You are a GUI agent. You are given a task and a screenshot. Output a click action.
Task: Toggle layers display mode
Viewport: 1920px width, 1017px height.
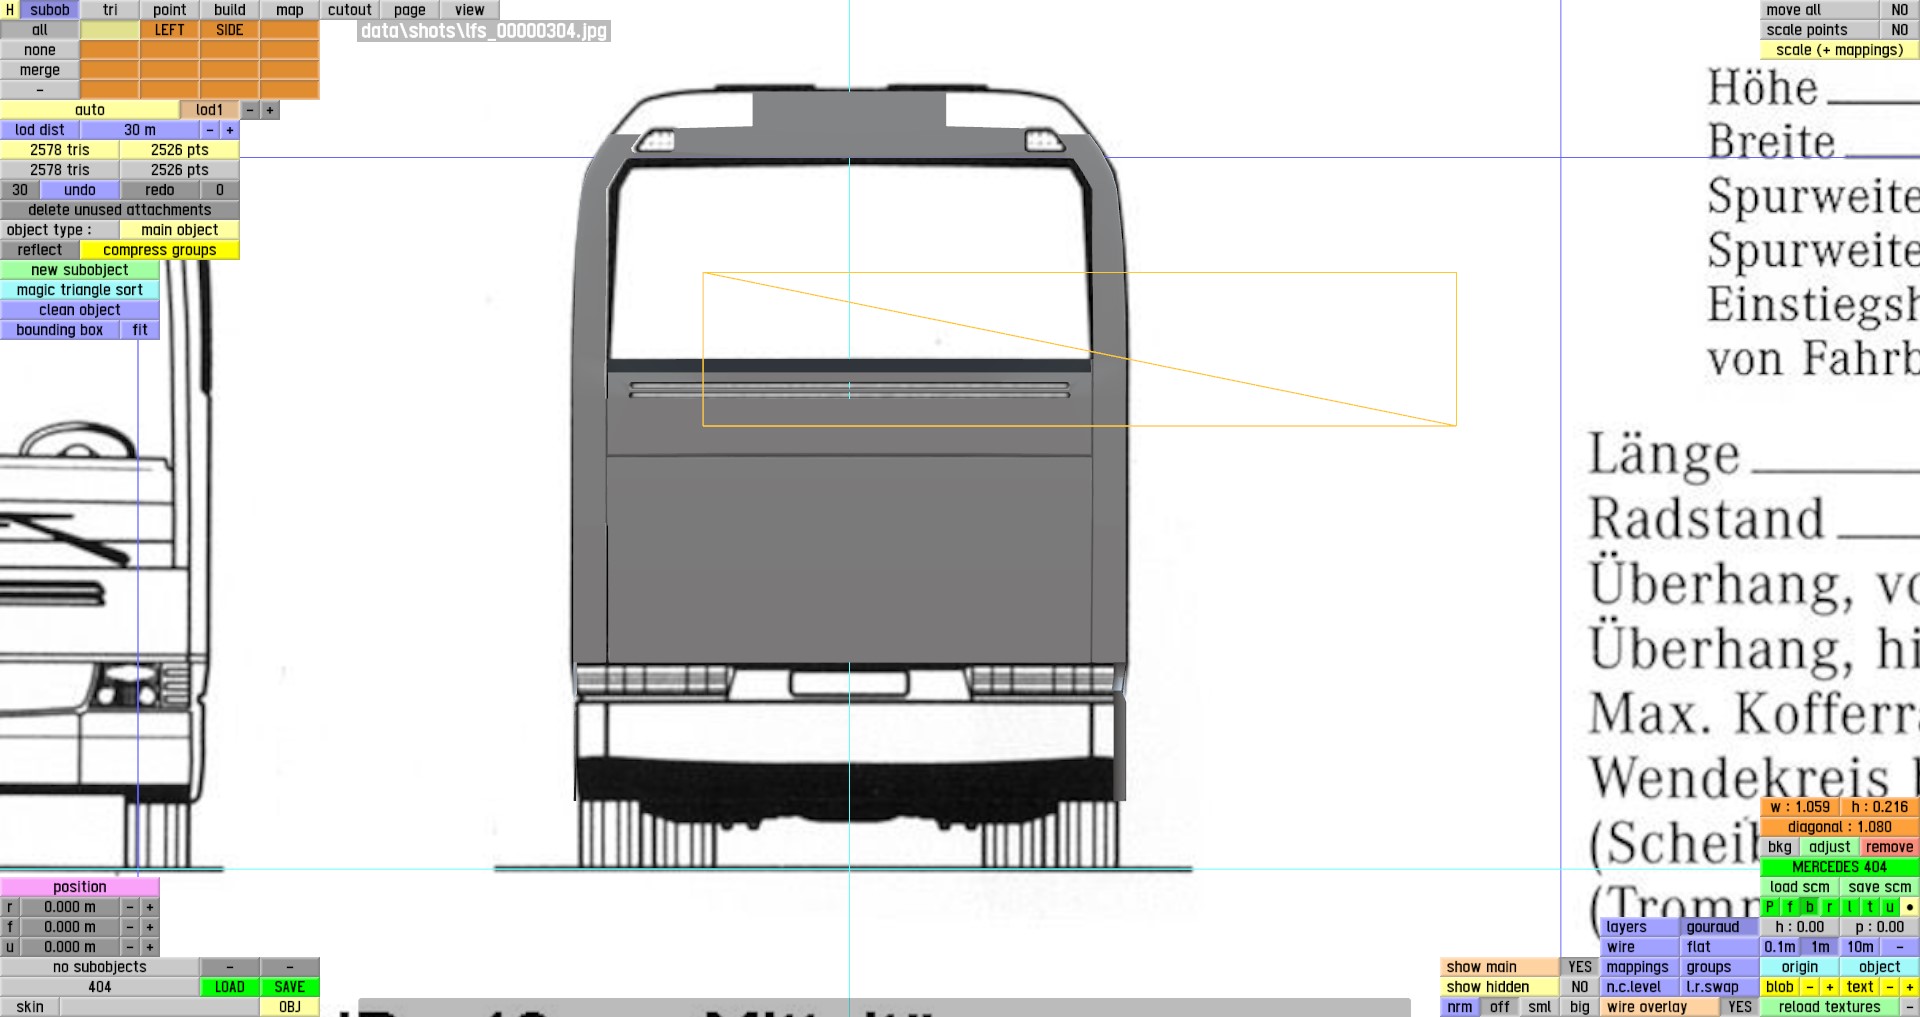click(x=1640, y=927)
